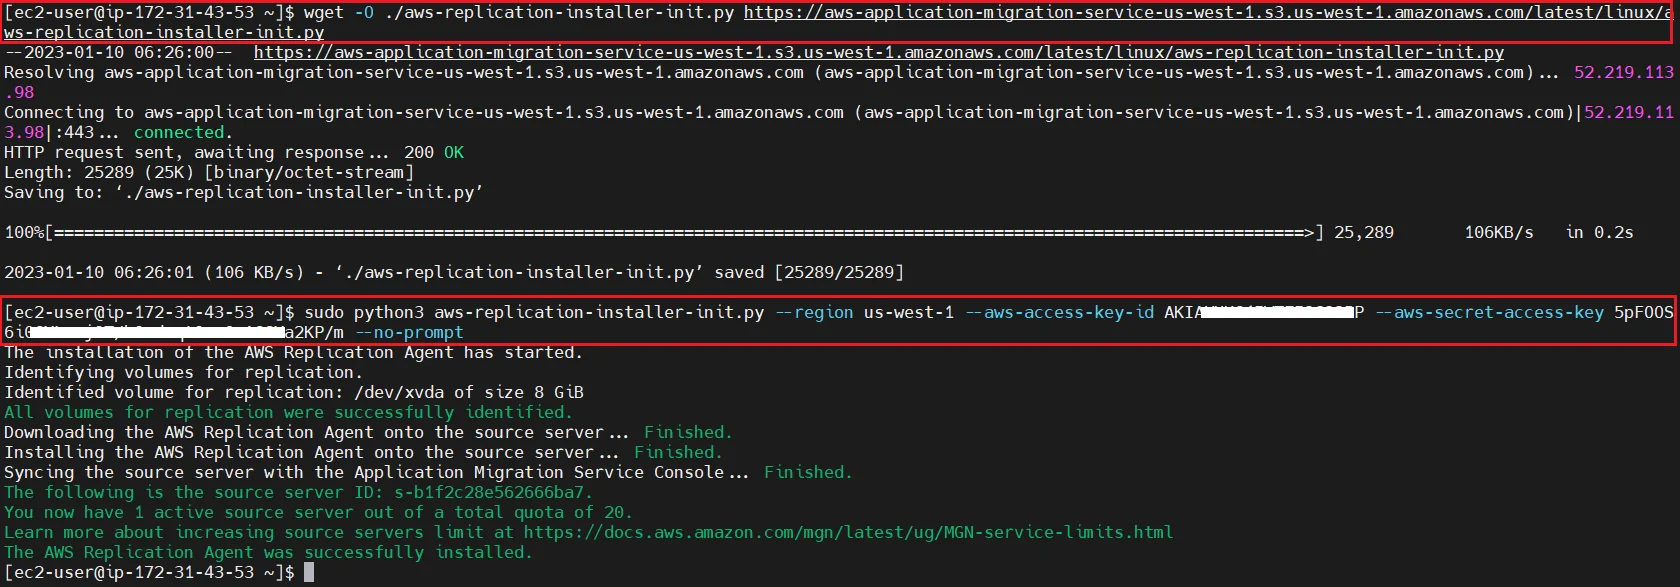Click the "106KB/s" download speed value
Viewport: 1680px width, 587px height.
pos(1499,232)
